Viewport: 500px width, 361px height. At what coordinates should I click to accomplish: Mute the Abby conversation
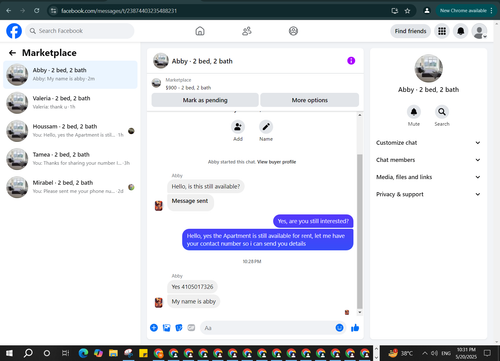tap(414, 112)
